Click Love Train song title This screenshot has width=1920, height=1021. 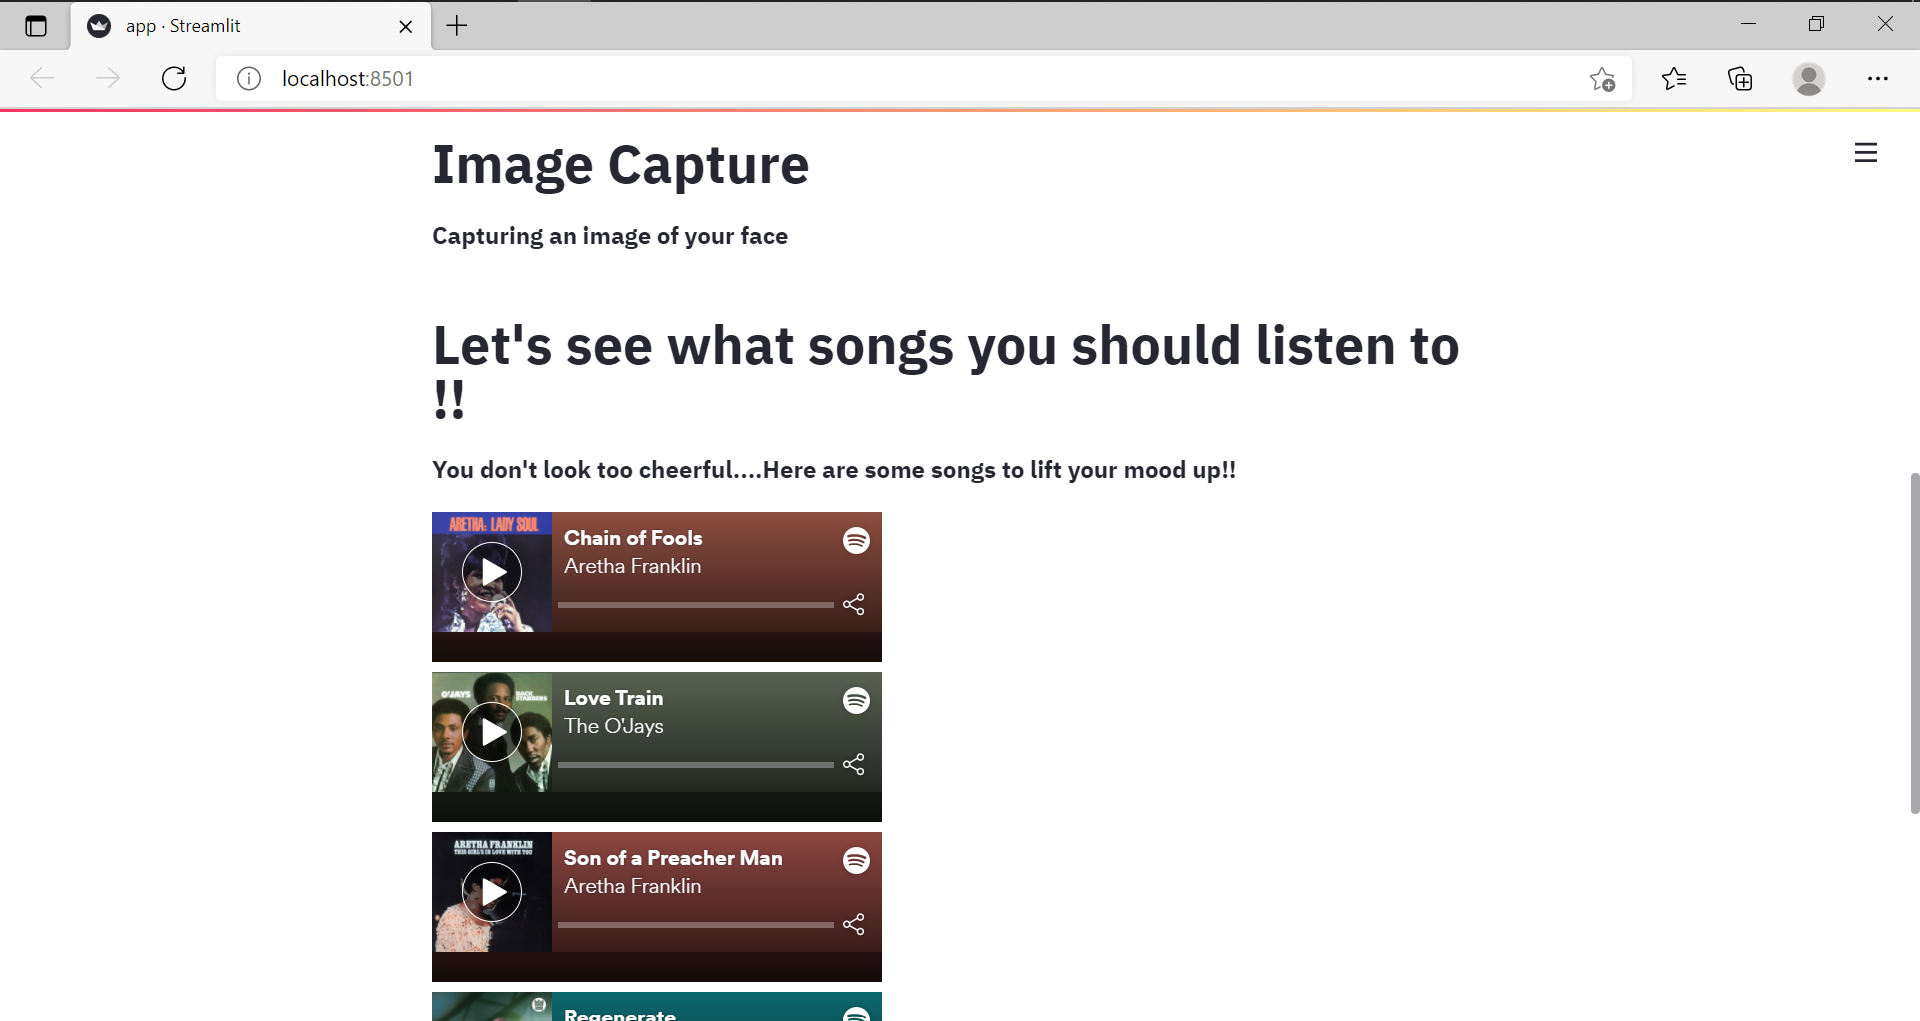(x=613, y=698)
